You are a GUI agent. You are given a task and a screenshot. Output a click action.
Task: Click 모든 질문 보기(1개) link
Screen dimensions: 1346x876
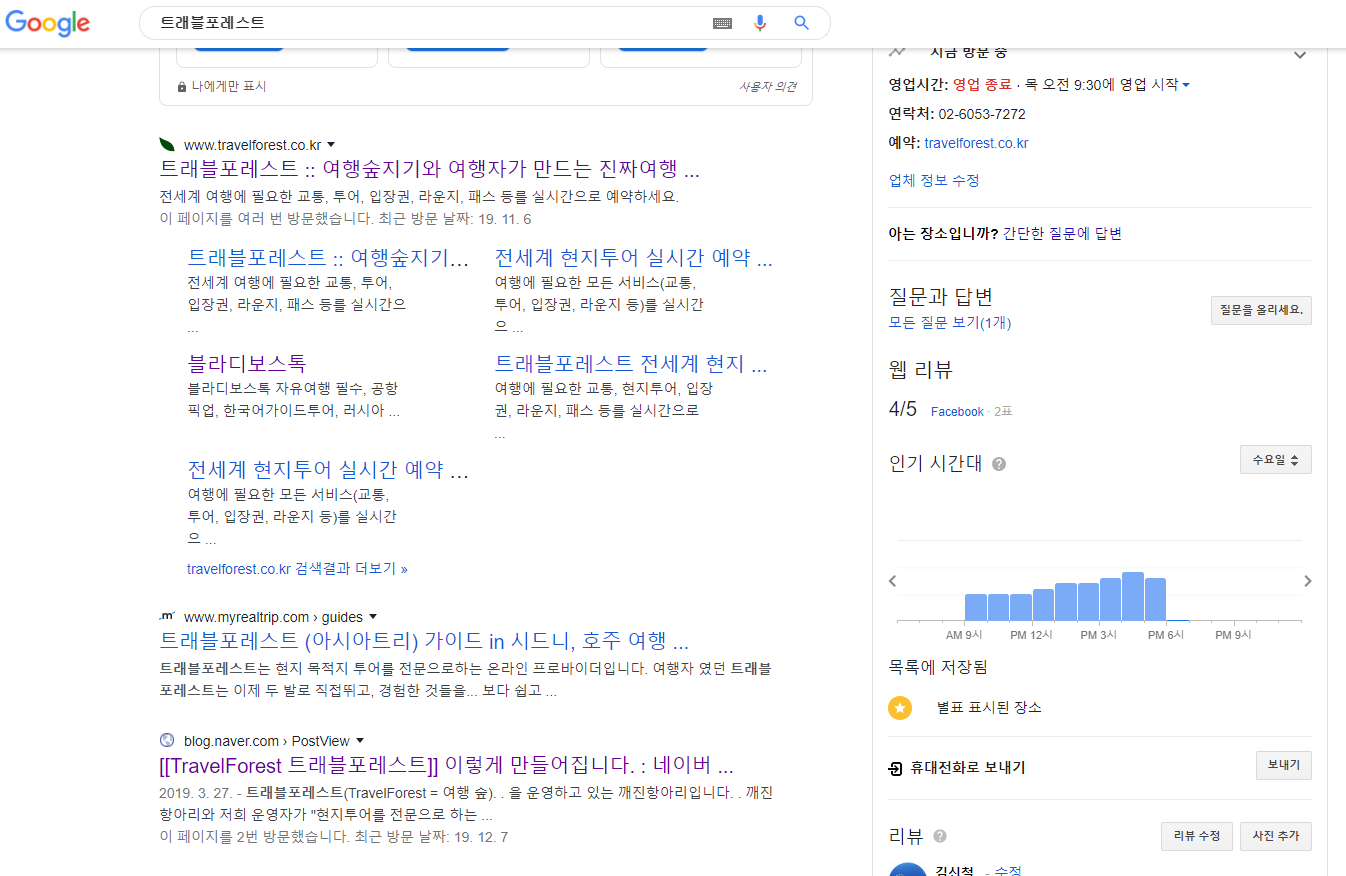(950, 323)
